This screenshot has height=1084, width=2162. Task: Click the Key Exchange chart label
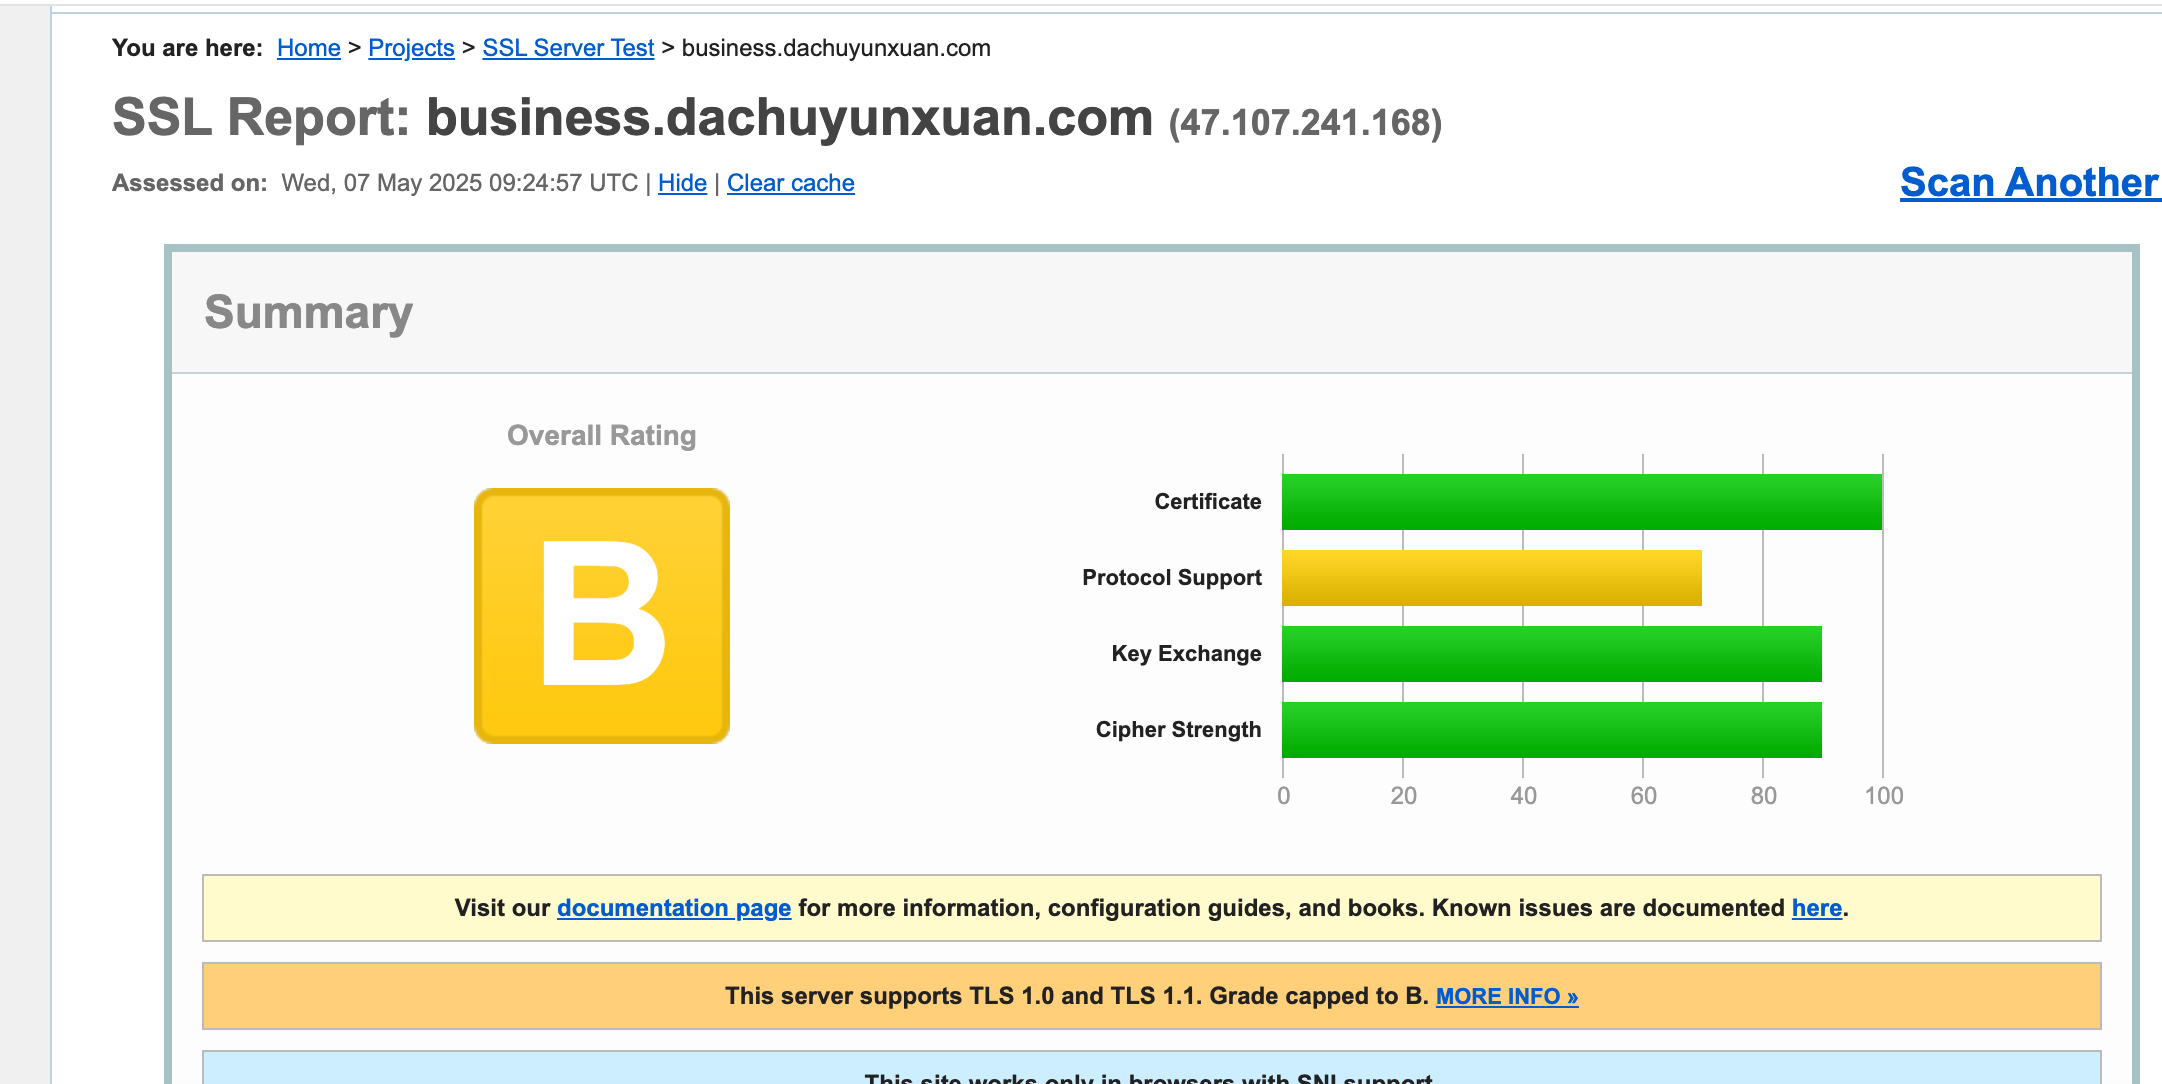(1186, 654)
